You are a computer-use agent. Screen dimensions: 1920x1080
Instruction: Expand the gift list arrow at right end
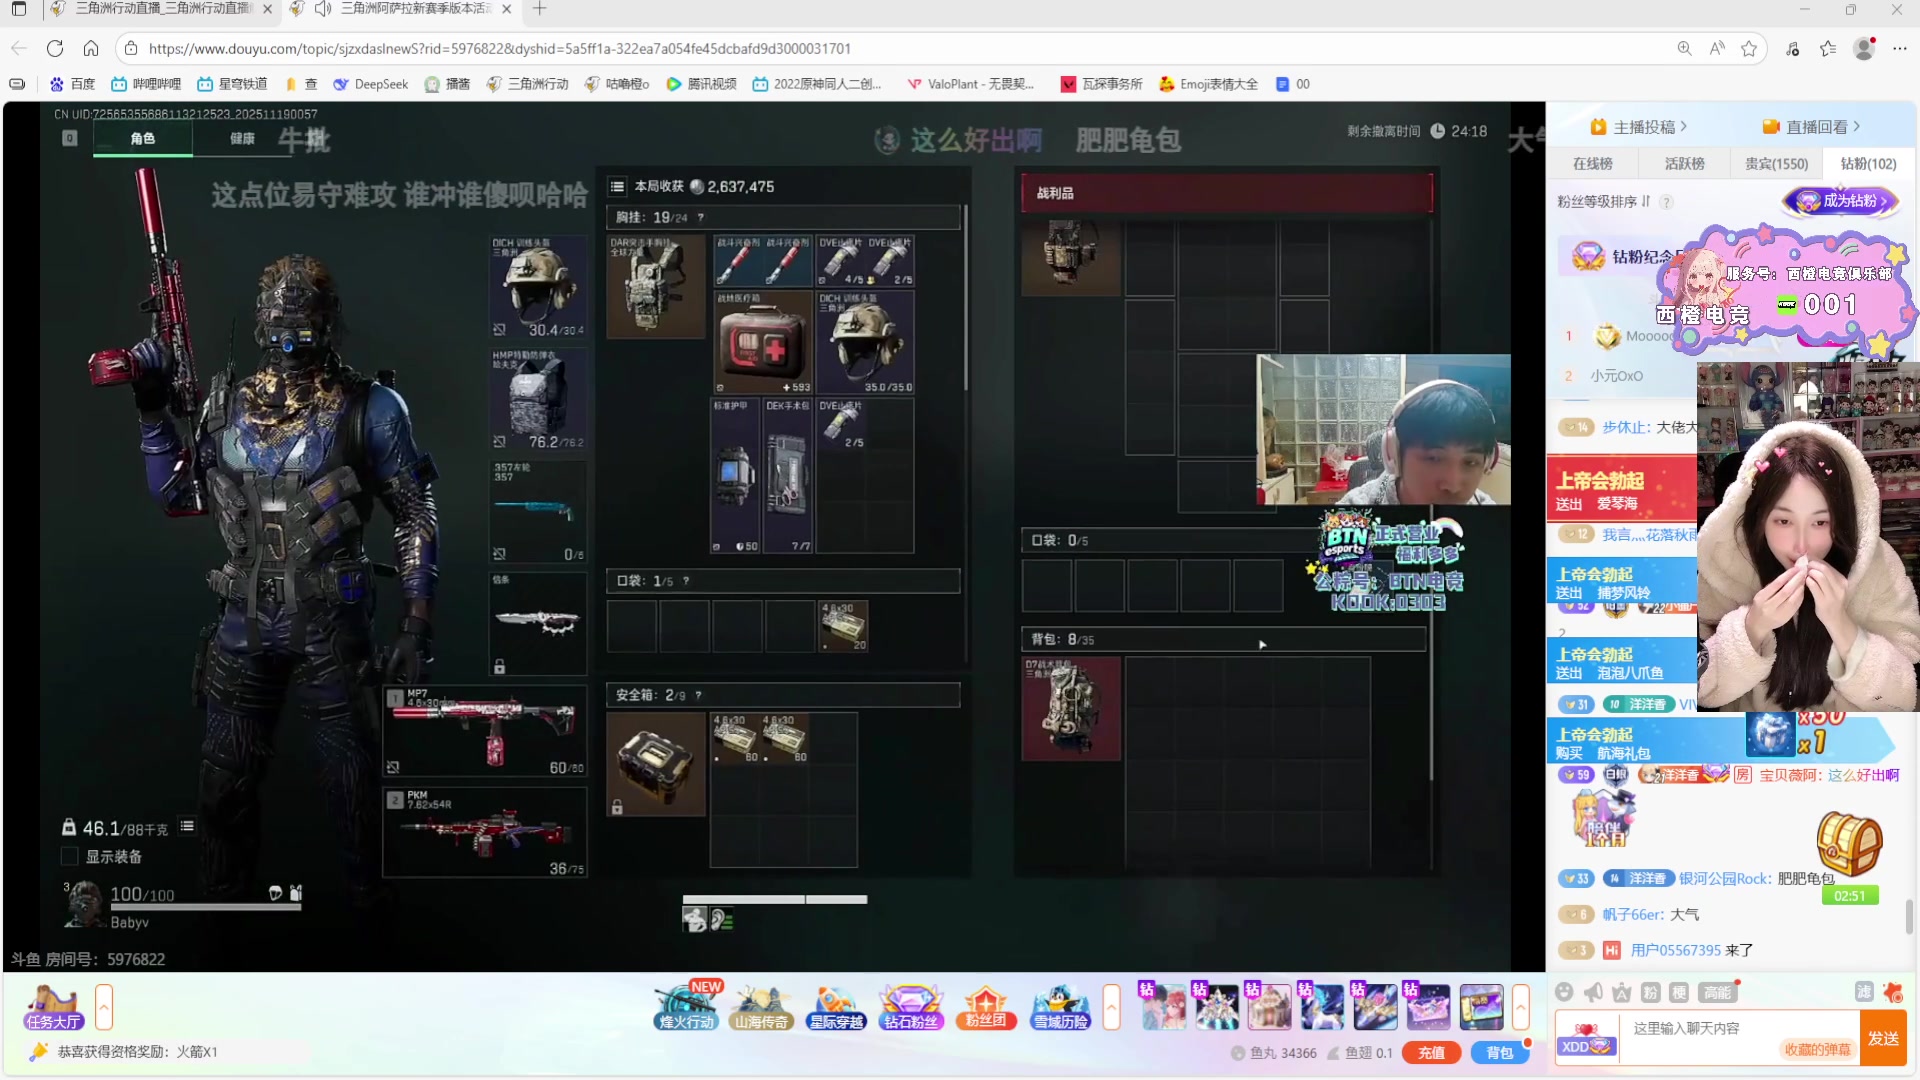coord(1520,1007)
